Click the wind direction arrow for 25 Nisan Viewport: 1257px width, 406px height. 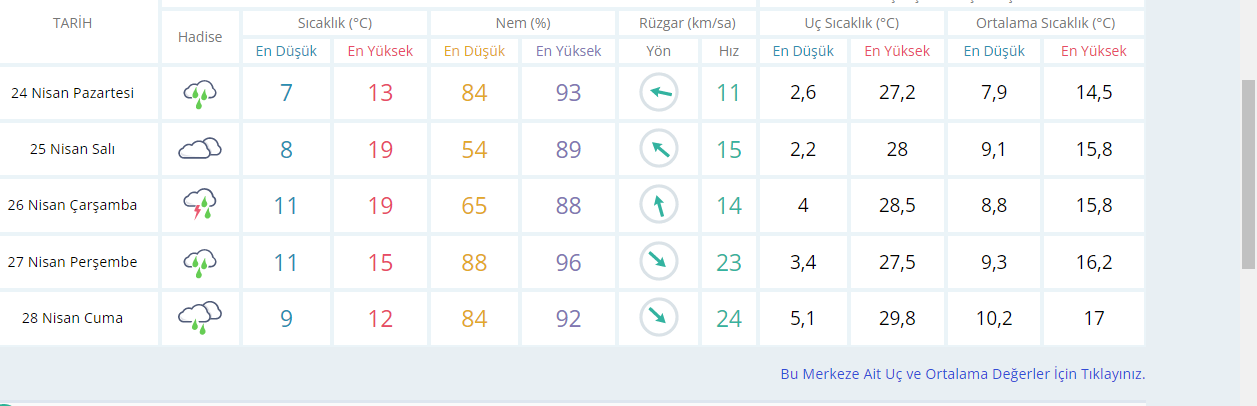point(659,150)
